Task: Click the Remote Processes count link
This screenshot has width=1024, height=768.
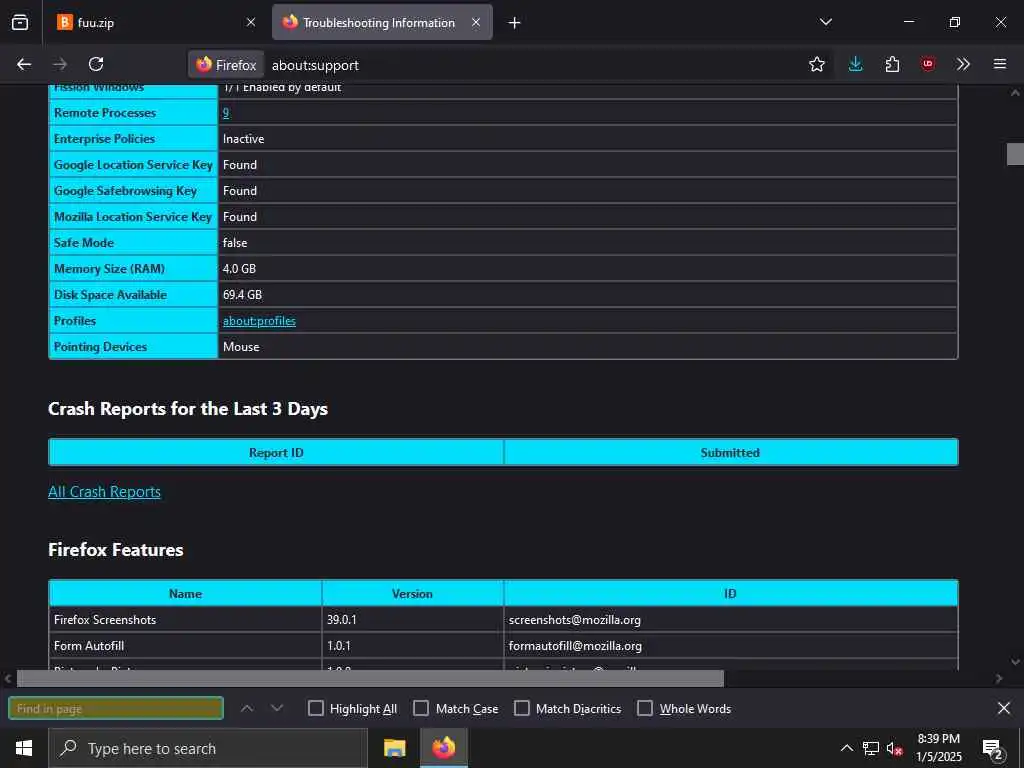Action: click(x=226, y=112)
